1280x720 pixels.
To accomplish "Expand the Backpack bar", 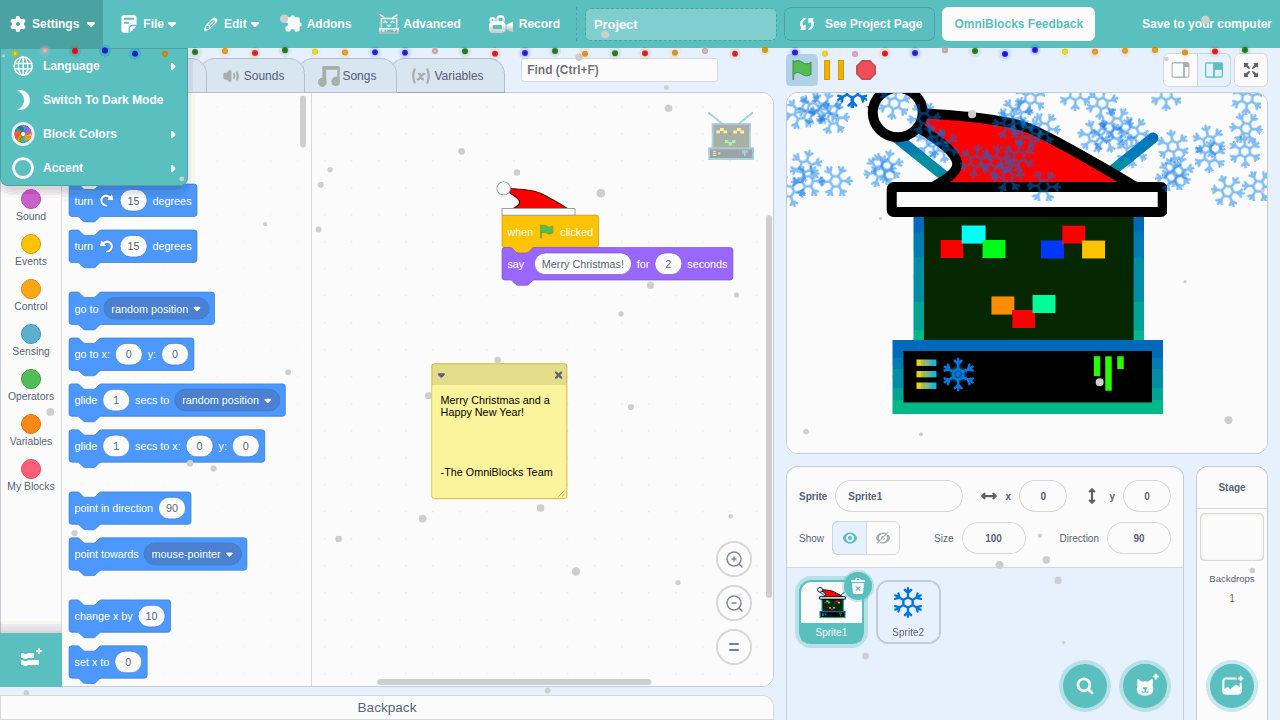I will [387, 707].
